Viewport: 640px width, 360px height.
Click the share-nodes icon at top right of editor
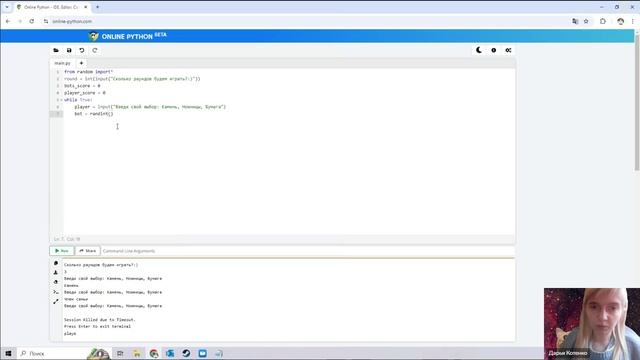click(x=508, y=50)
